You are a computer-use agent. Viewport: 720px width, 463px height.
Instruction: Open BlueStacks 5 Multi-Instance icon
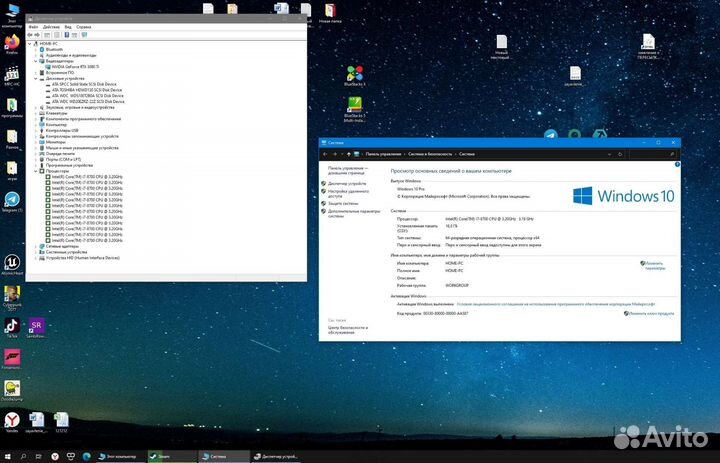[354, 109]
